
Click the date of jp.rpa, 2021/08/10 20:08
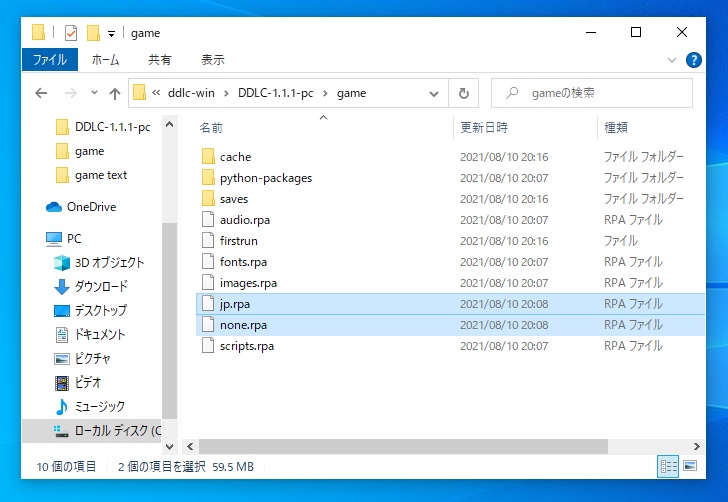pos(504,304)
